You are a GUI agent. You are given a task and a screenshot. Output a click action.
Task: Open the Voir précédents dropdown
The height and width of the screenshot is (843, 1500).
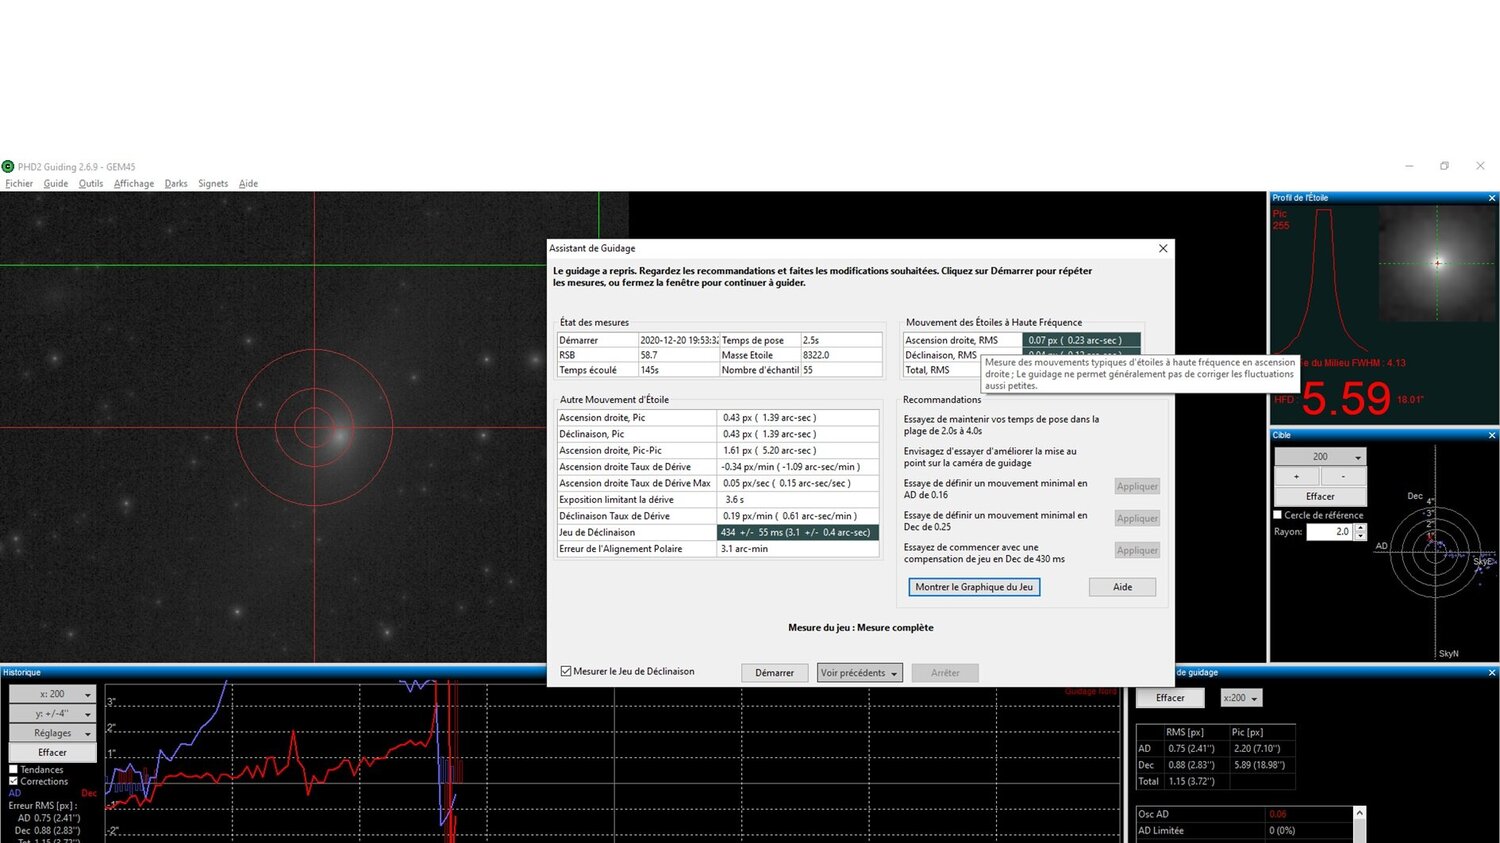[x=859, y=673]
